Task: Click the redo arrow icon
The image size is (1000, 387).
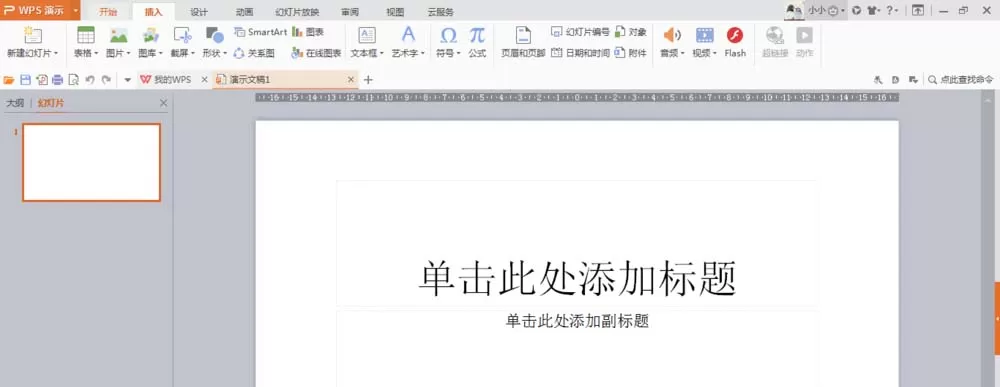Action: (x=106, y=80)
